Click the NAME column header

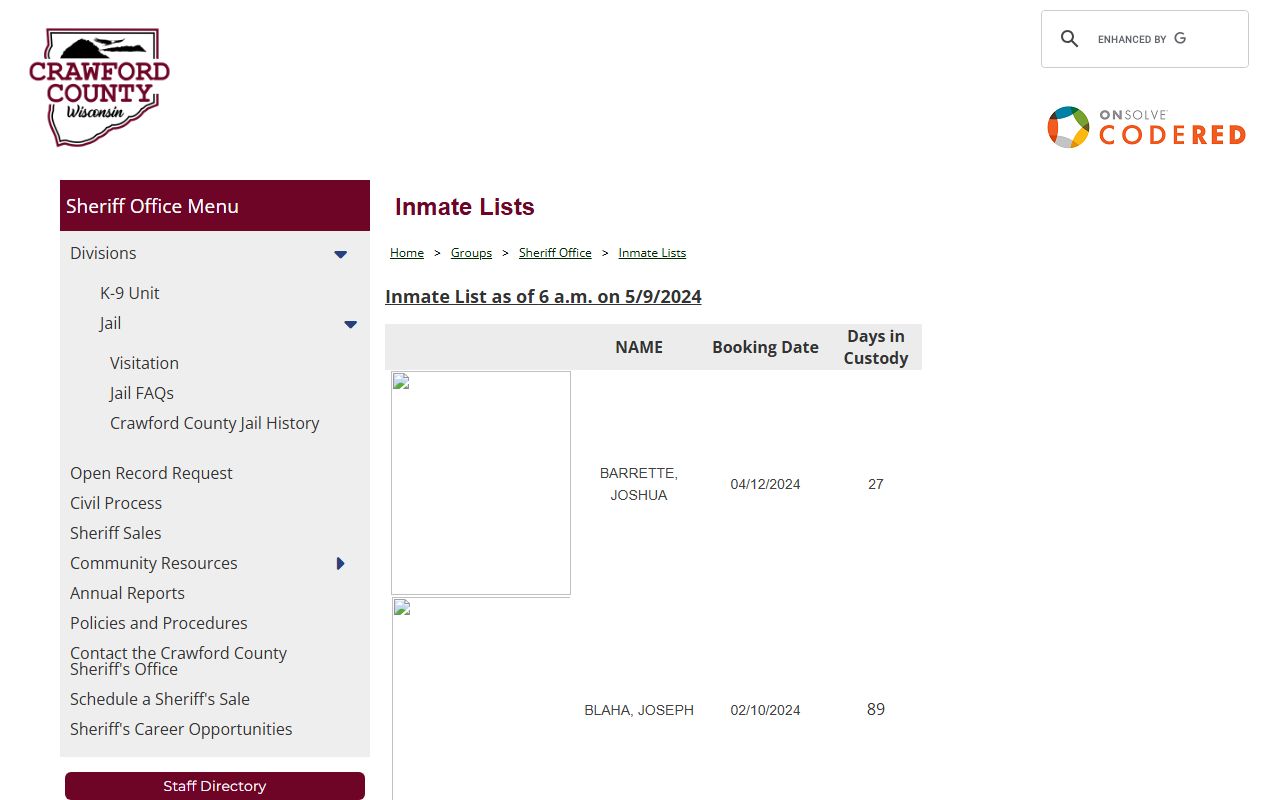click(639, 347)
